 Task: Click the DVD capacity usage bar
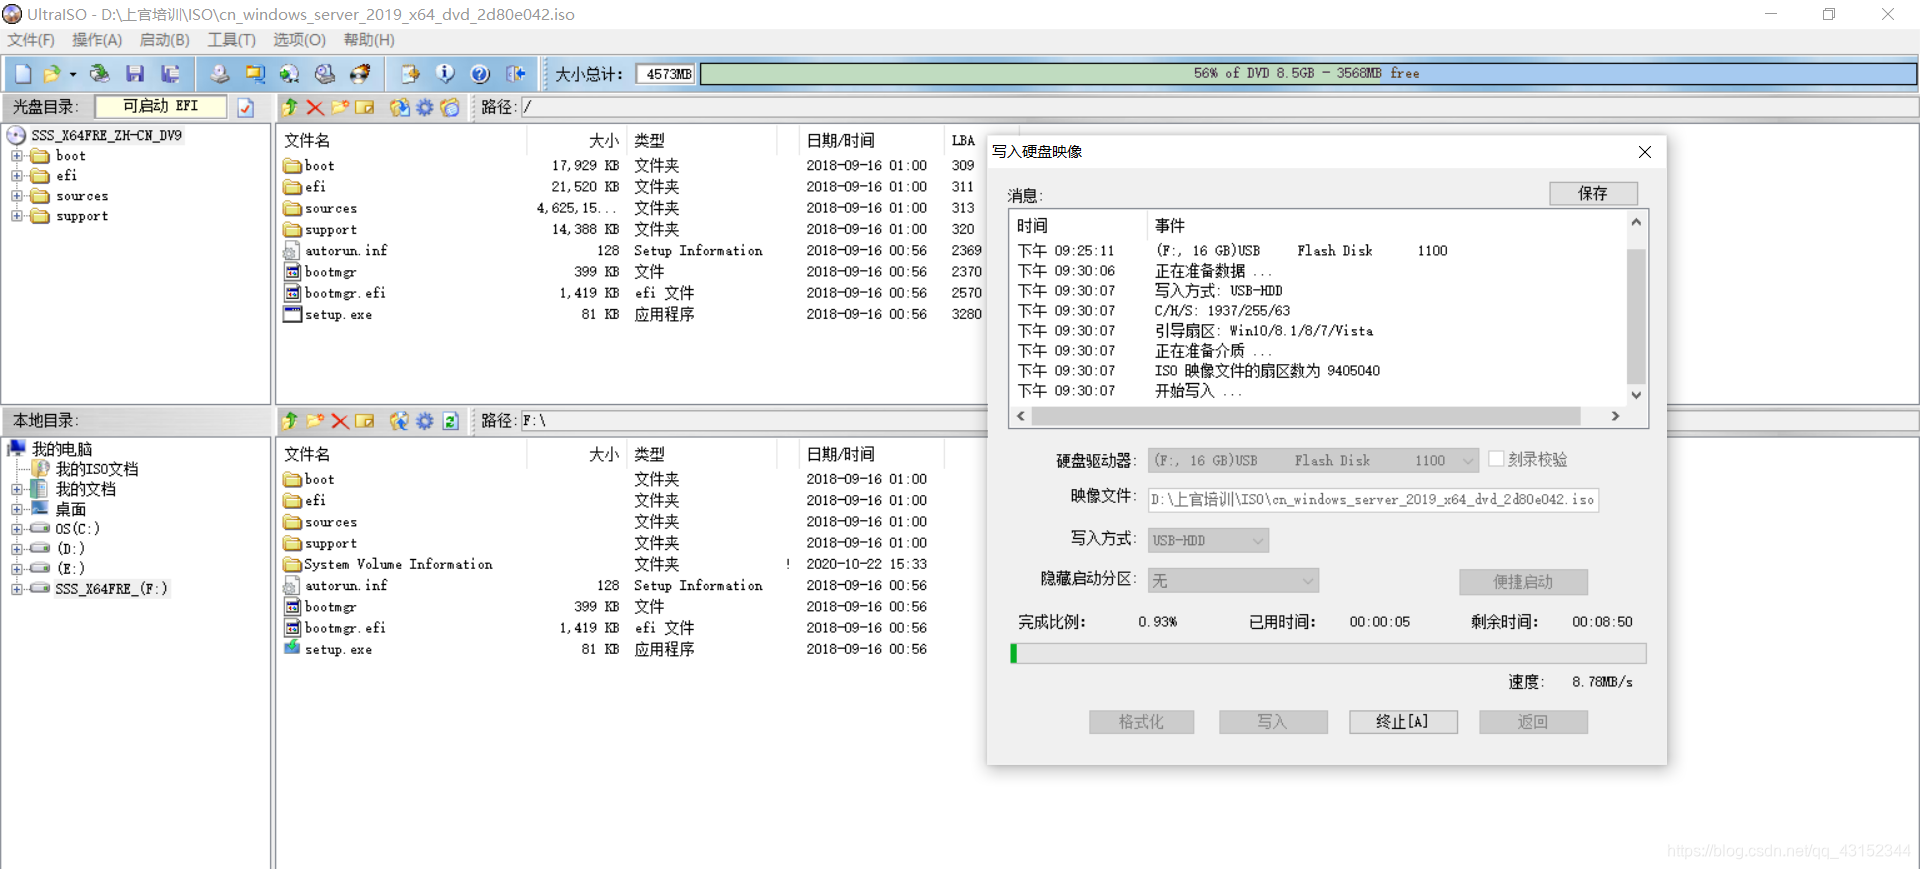click(1308, 74)
